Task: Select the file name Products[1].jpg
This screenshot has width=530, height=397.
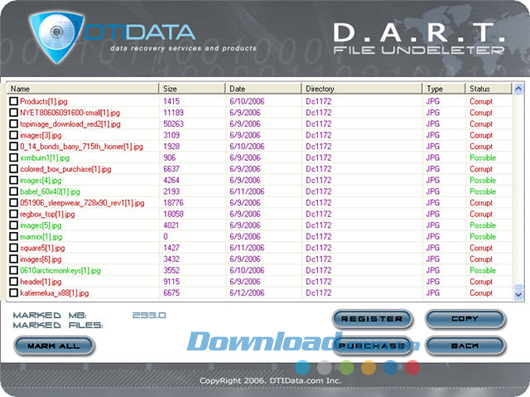Action: [44, 101]
